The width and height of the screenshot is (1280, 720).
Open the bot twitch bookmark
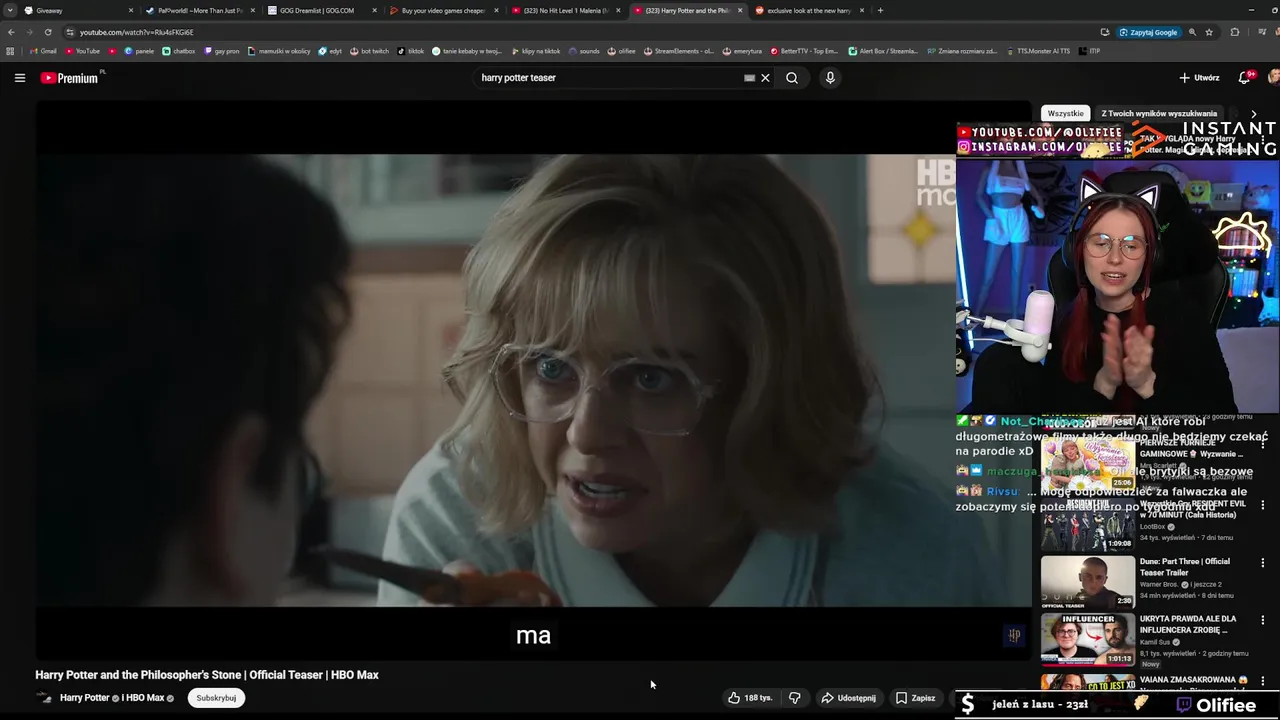pyautogui.click(x=369, y=51)
